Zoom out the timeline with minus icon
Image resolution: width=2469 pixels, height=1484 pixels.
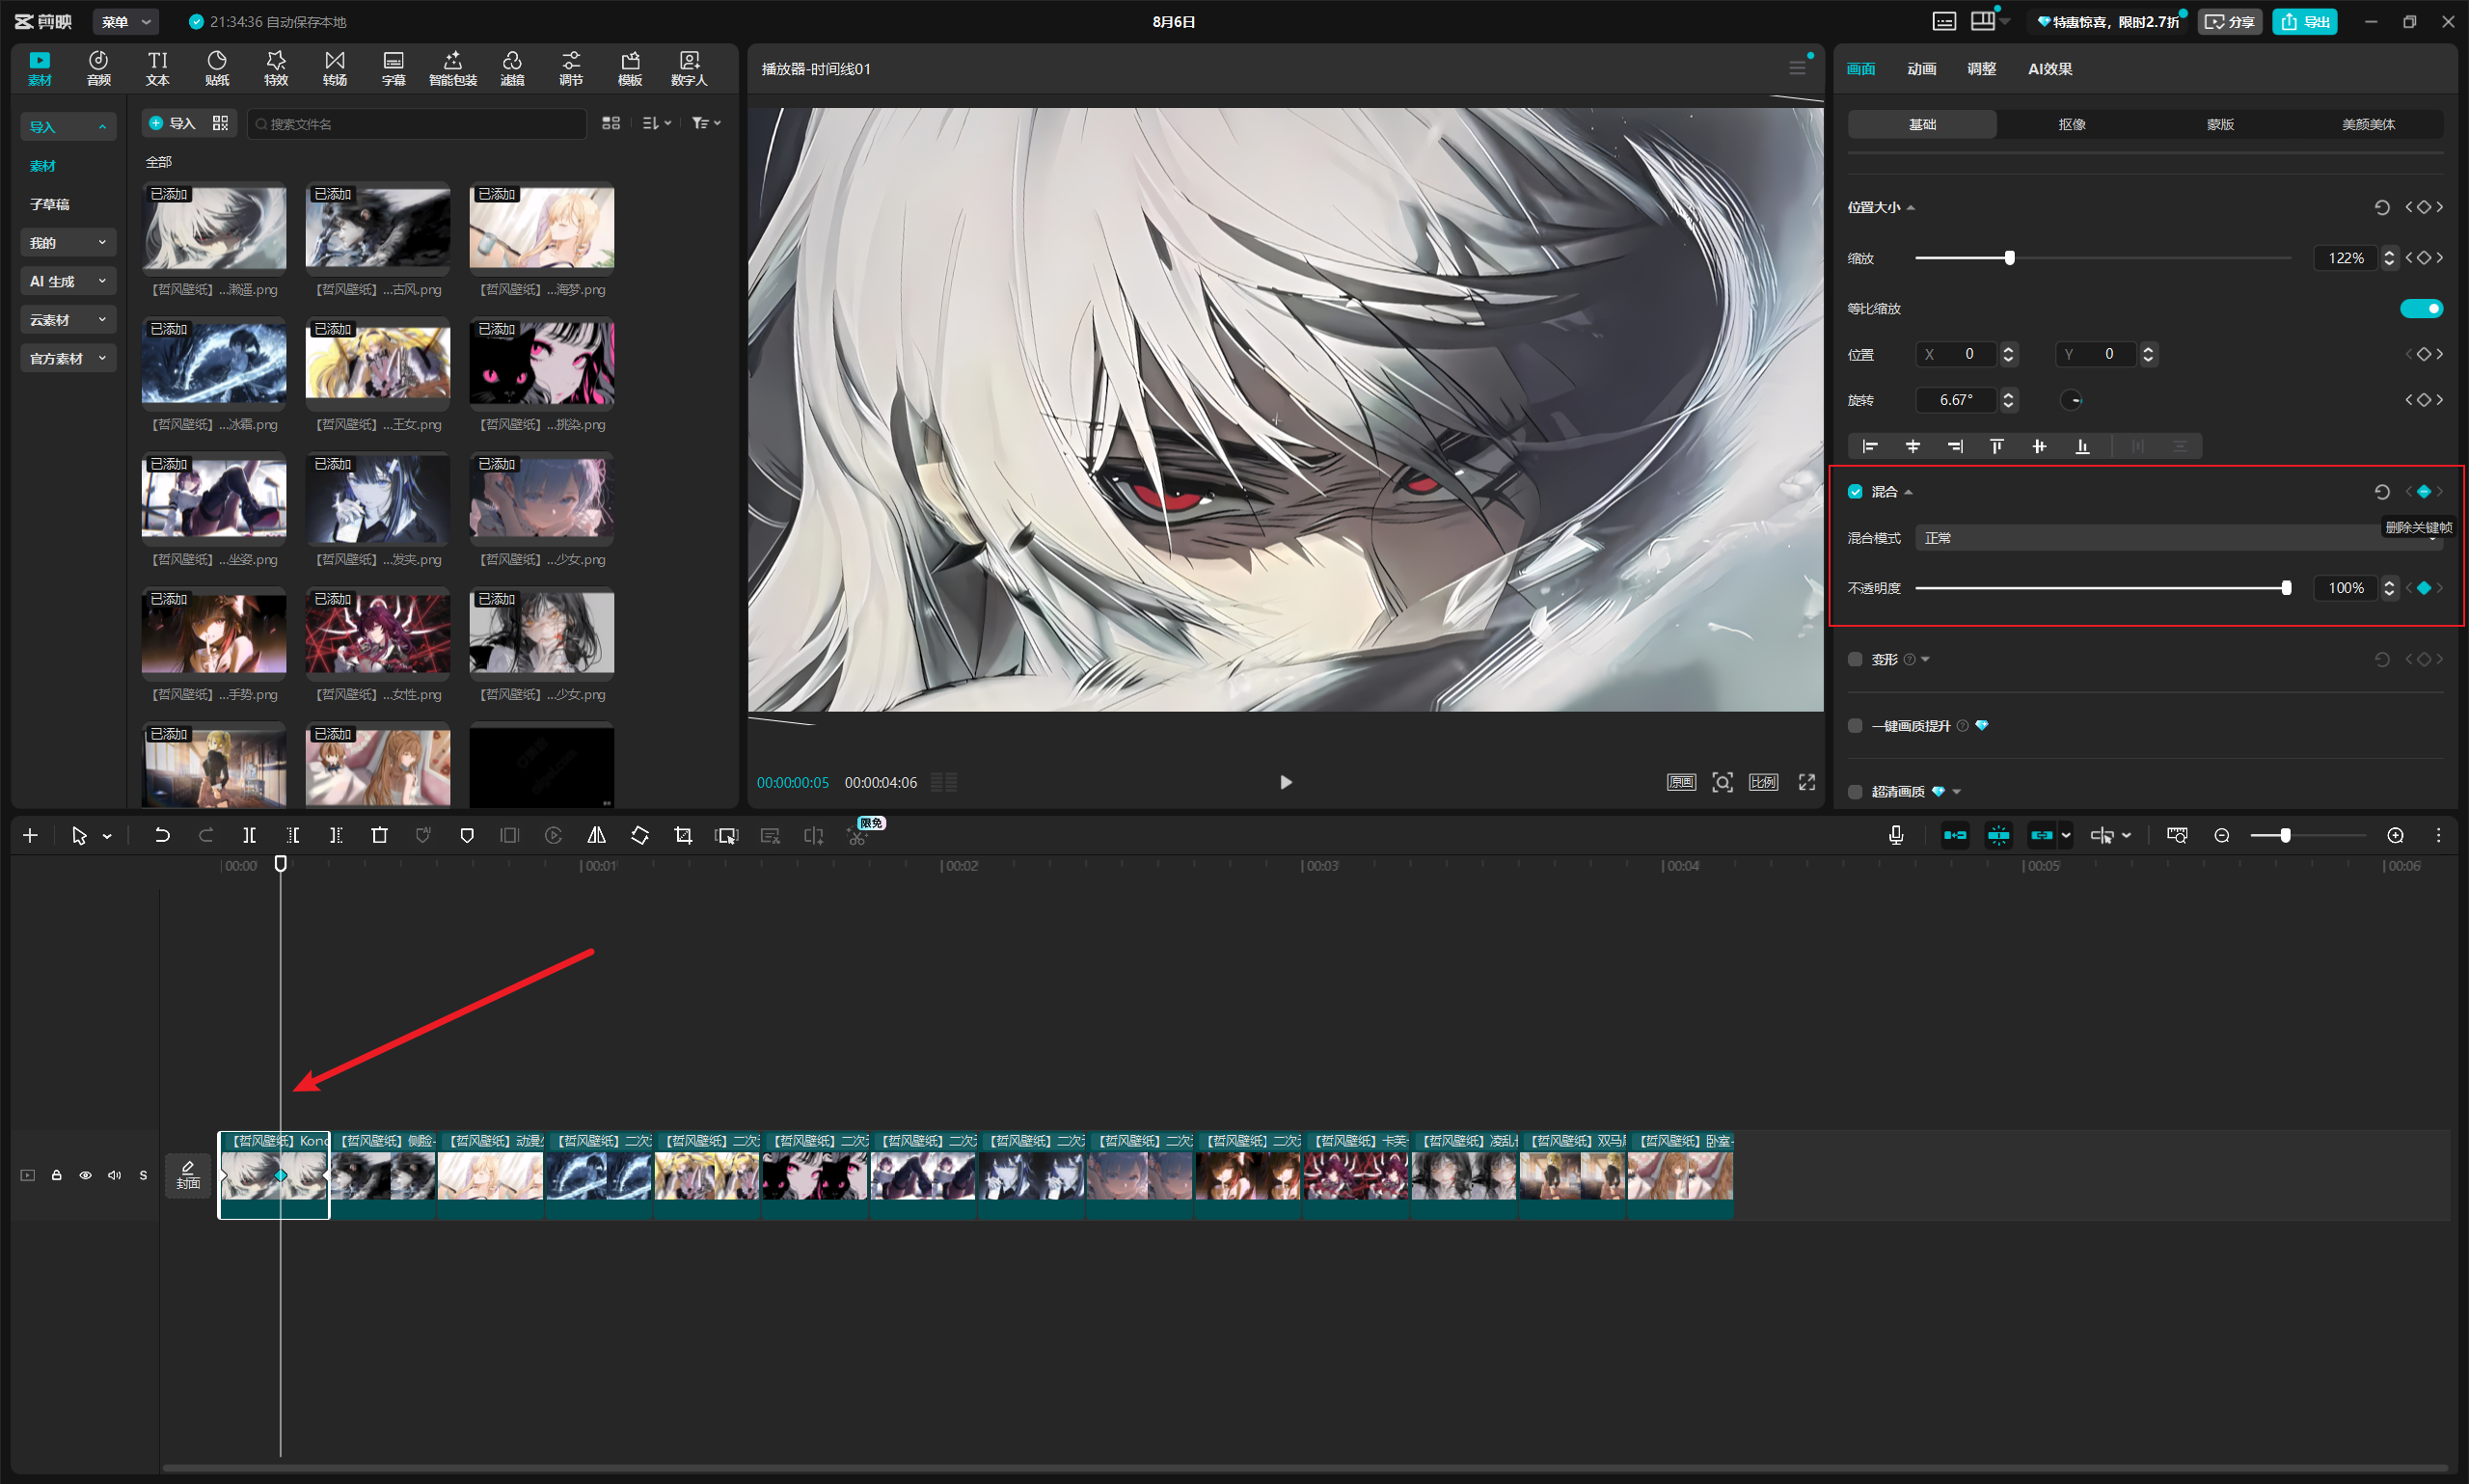[2222, 835]
